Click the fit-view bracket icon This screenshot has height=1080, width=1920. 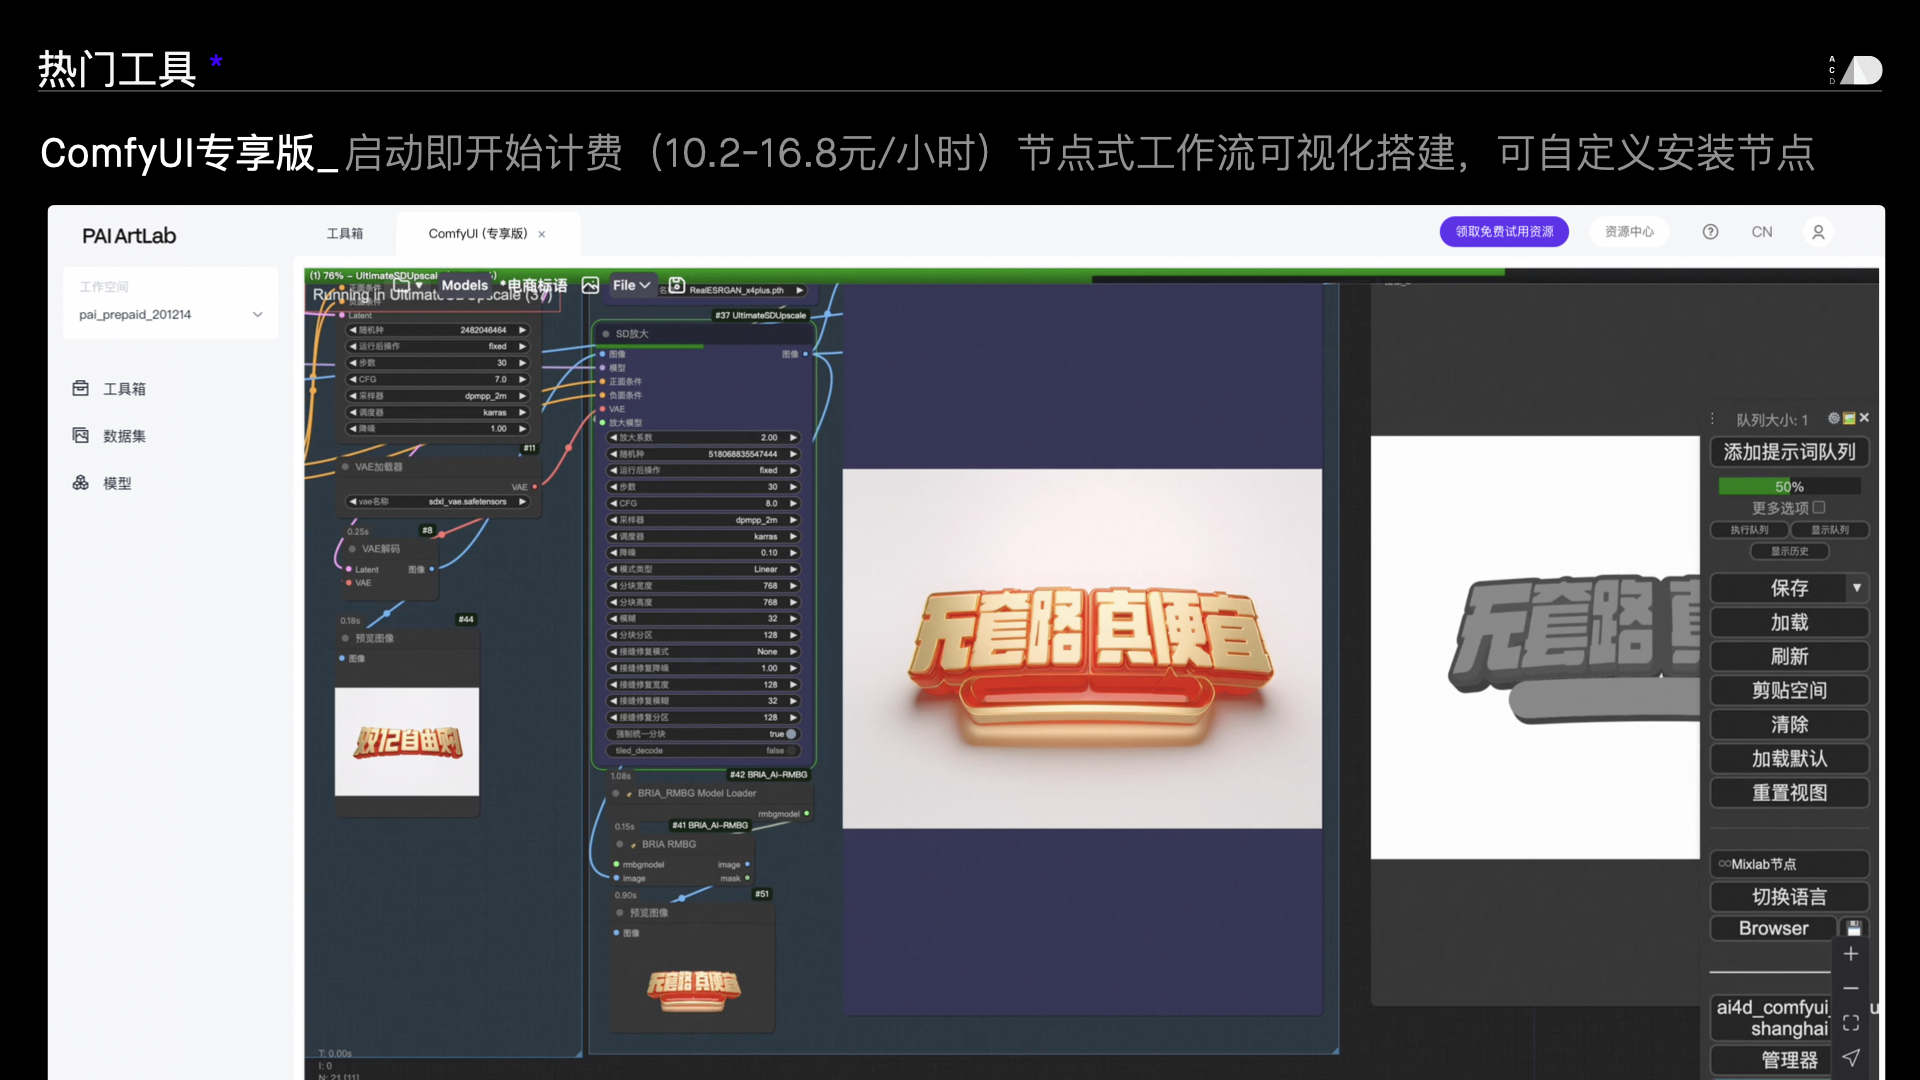[1851, 1023]
